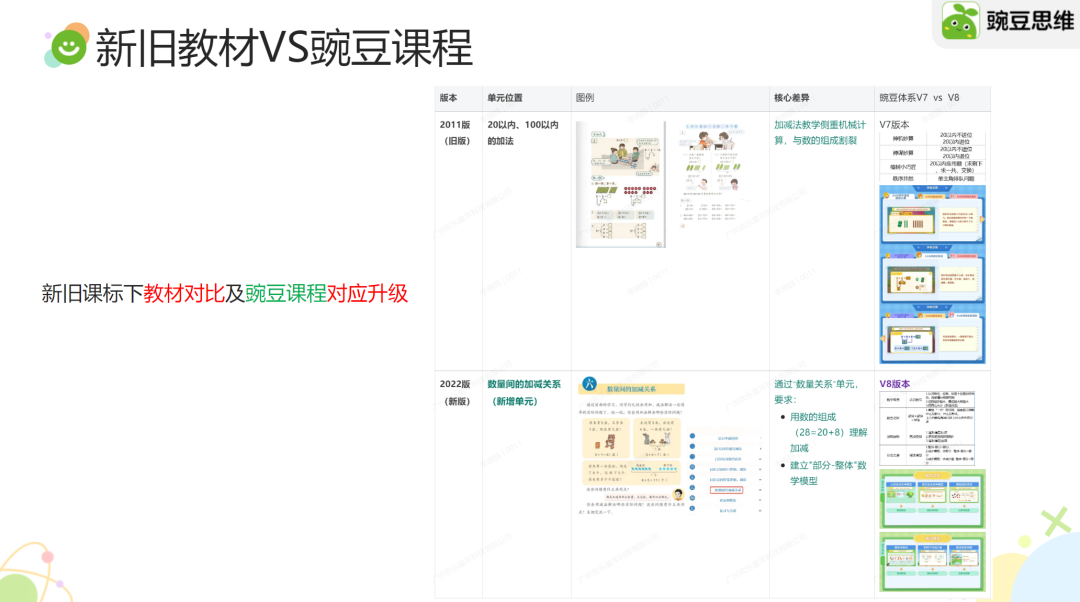Click the green smiley logo beside the title
The image size is (1080, 602).
click(67, 45)
